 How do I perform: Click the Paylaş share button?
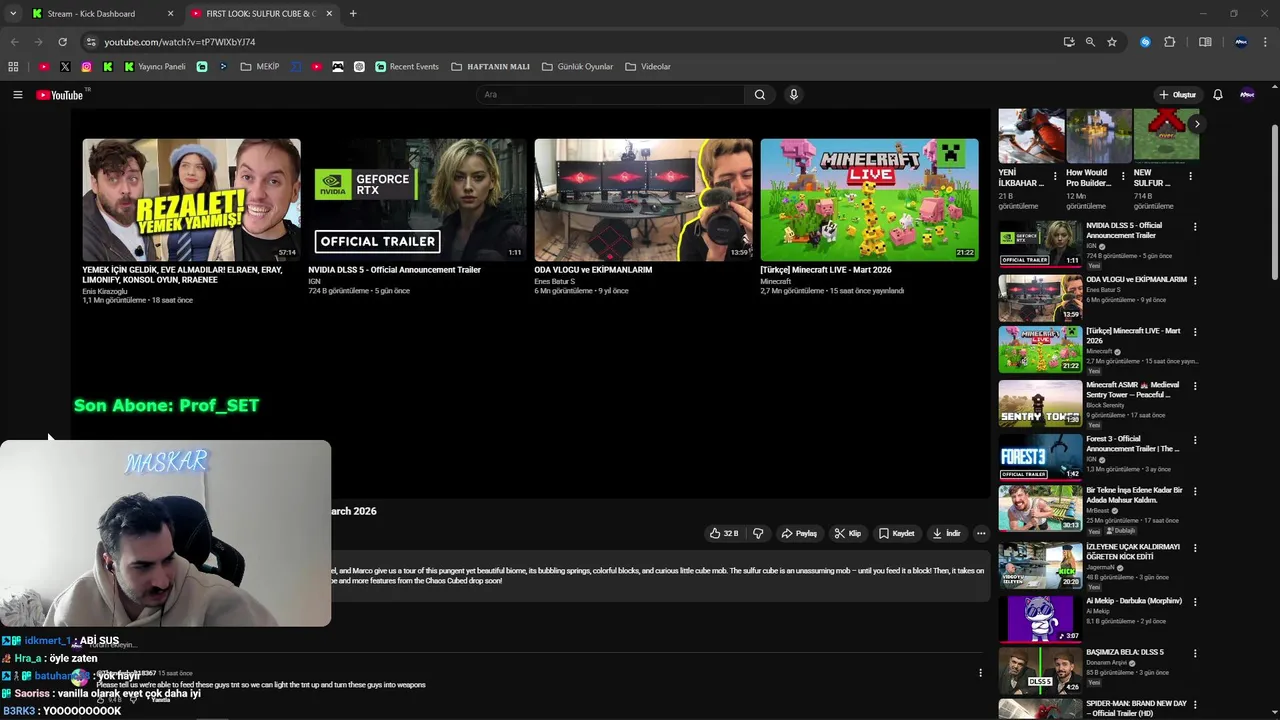click(799, 534)
